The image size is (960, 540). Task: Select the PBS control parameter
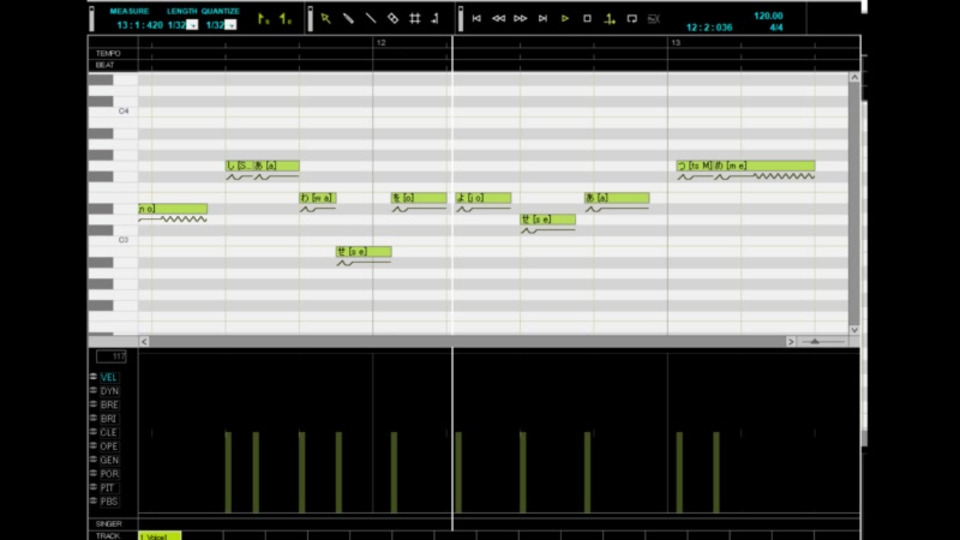coord(109,501)
